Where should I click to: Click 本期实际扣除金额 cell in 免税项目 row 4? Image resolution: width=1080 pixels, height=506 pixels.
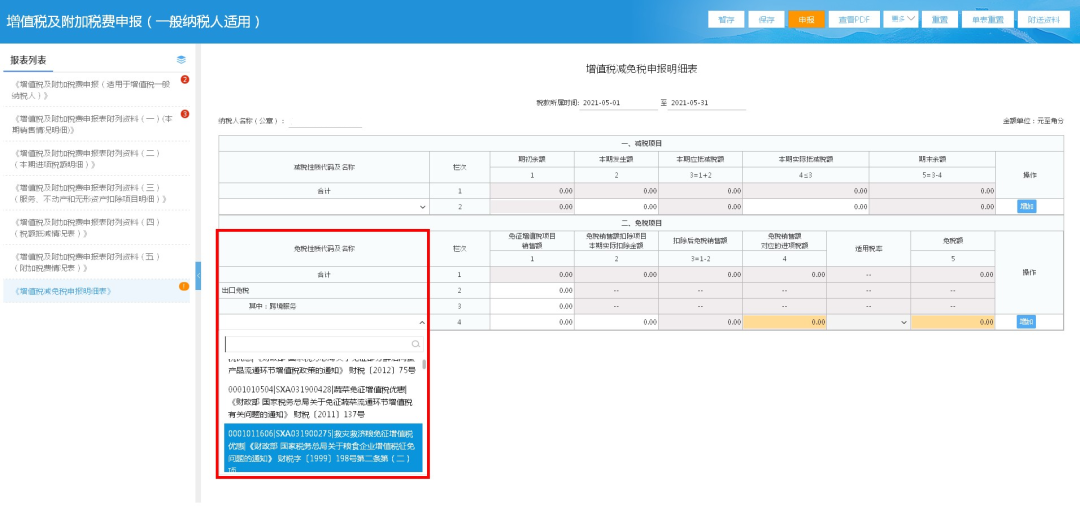coord(616,321)
